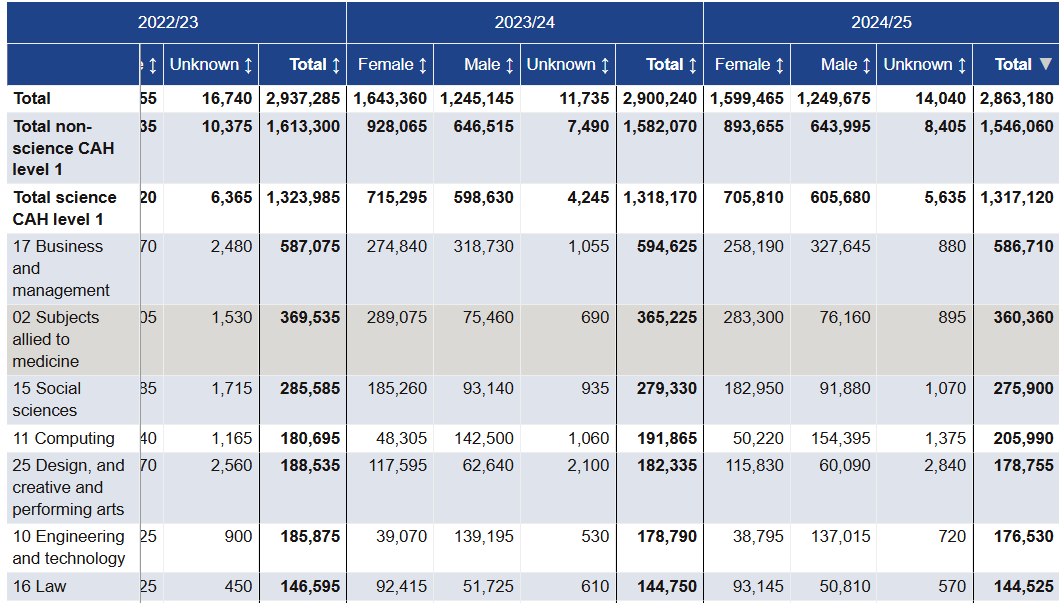
Task: Click the sort arrows on 2022/23 Unknown
Action: click(x=248, y=65)
